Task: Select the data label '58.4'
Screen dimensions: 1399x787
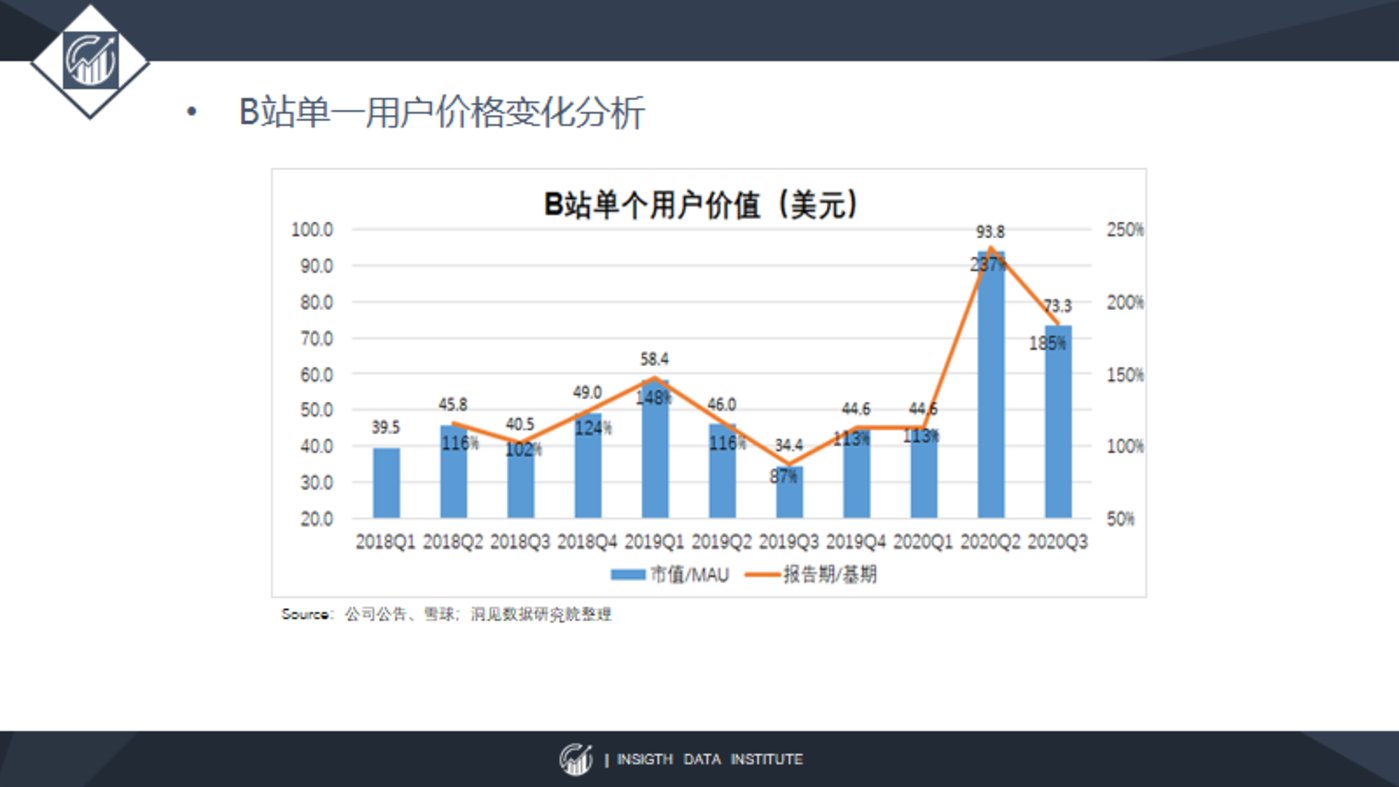Action: (655, 358)
